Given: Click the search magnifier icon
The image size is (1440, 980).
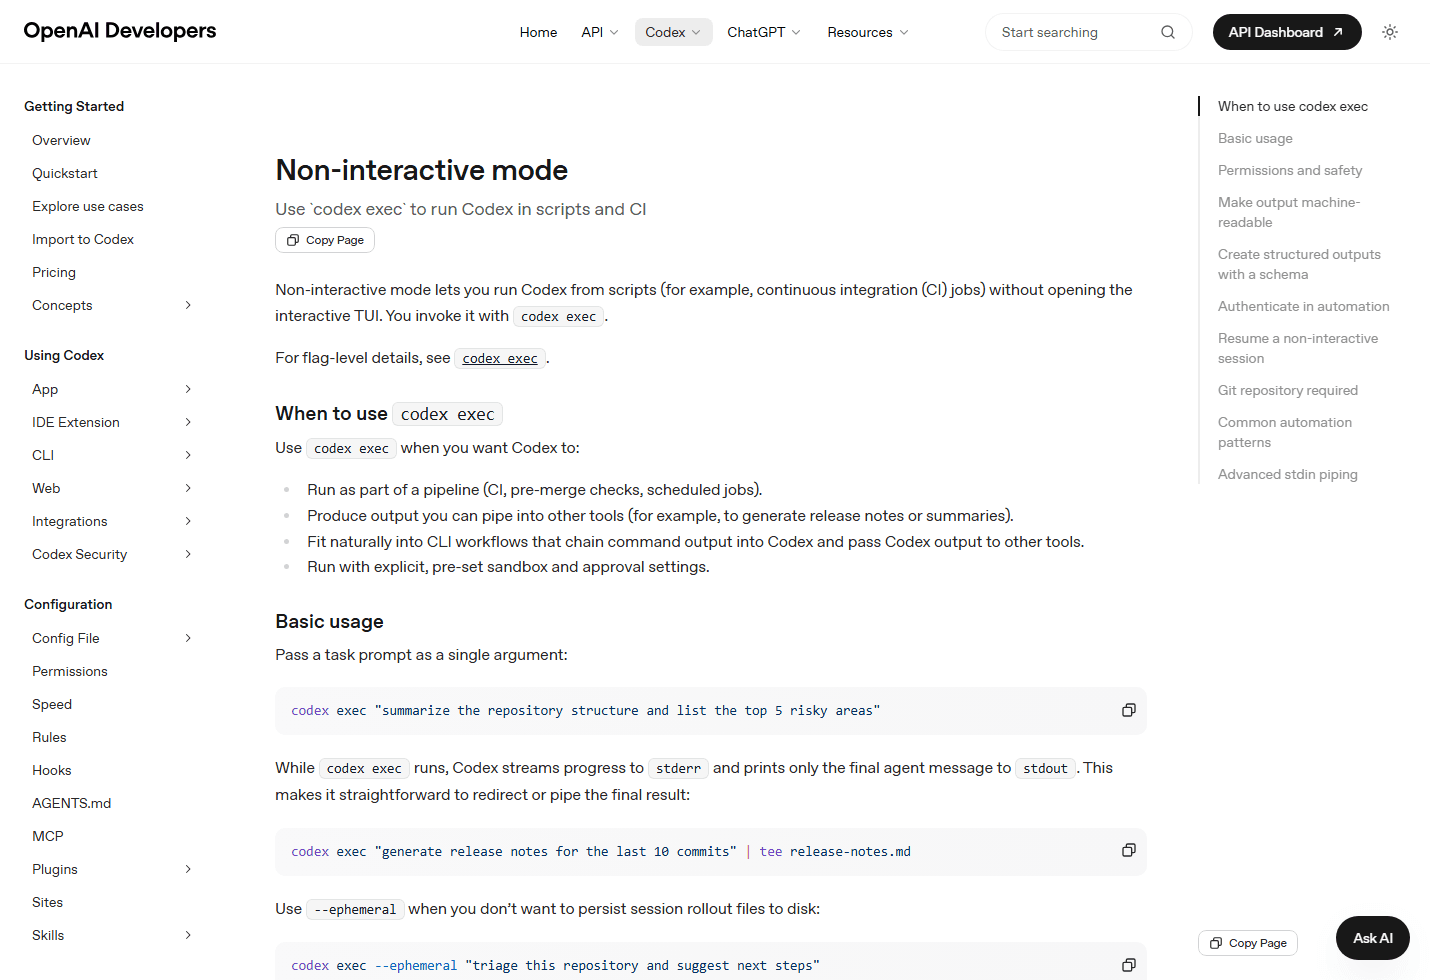Looking at the screenshot, I should coord(1168,32).
